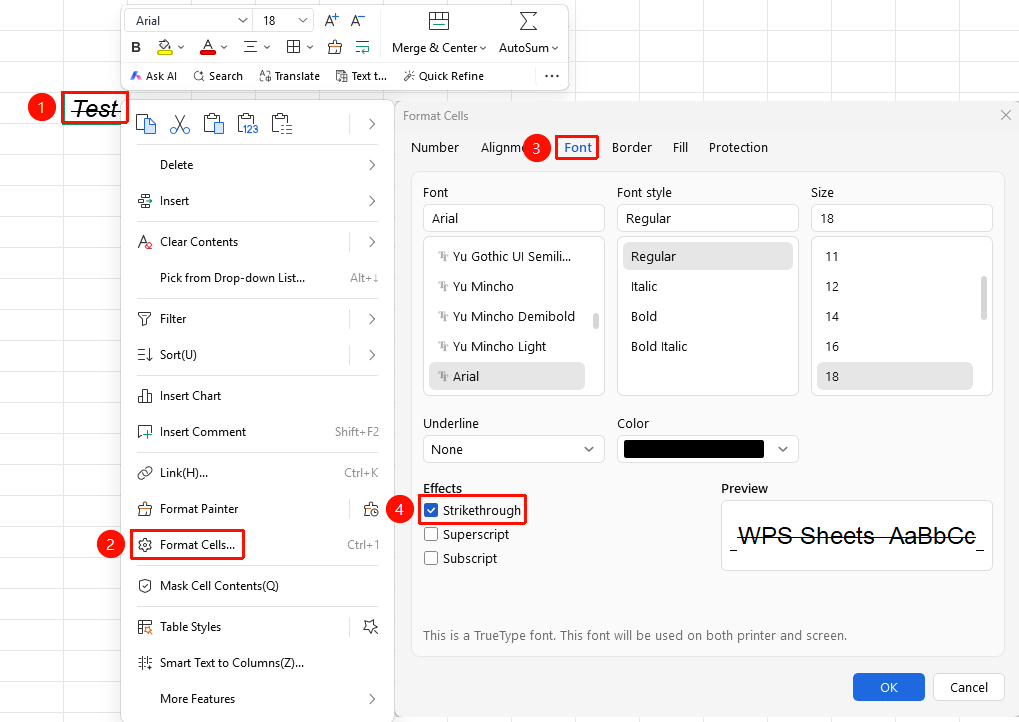Click the Cut scissors icon
The width and height of the screenshot is (1019, 722).
tap(180, 123)
